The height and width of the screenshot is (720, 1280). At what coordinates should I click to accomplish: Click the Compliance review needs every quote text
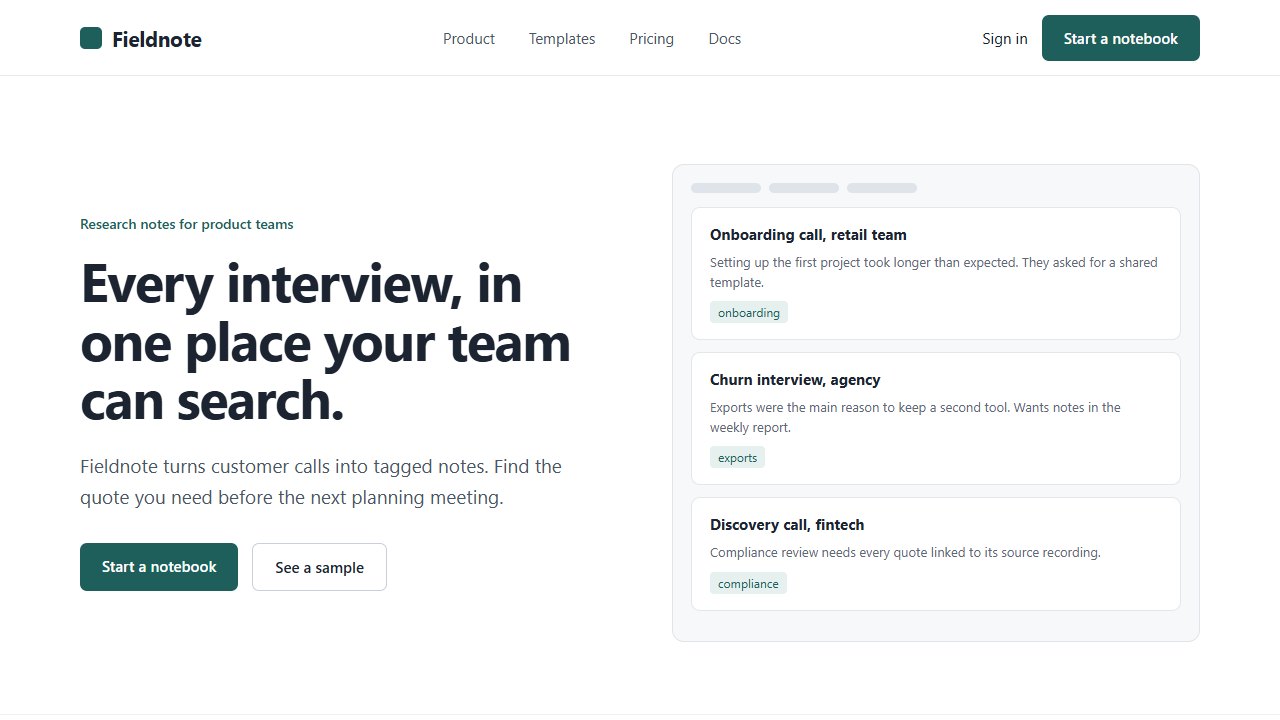pos(905,552)
